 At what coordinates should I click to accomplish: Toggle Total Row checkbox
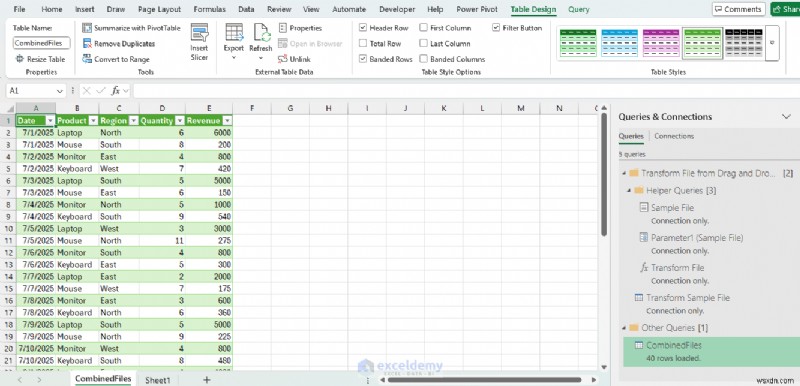click(x=363, y=43)
